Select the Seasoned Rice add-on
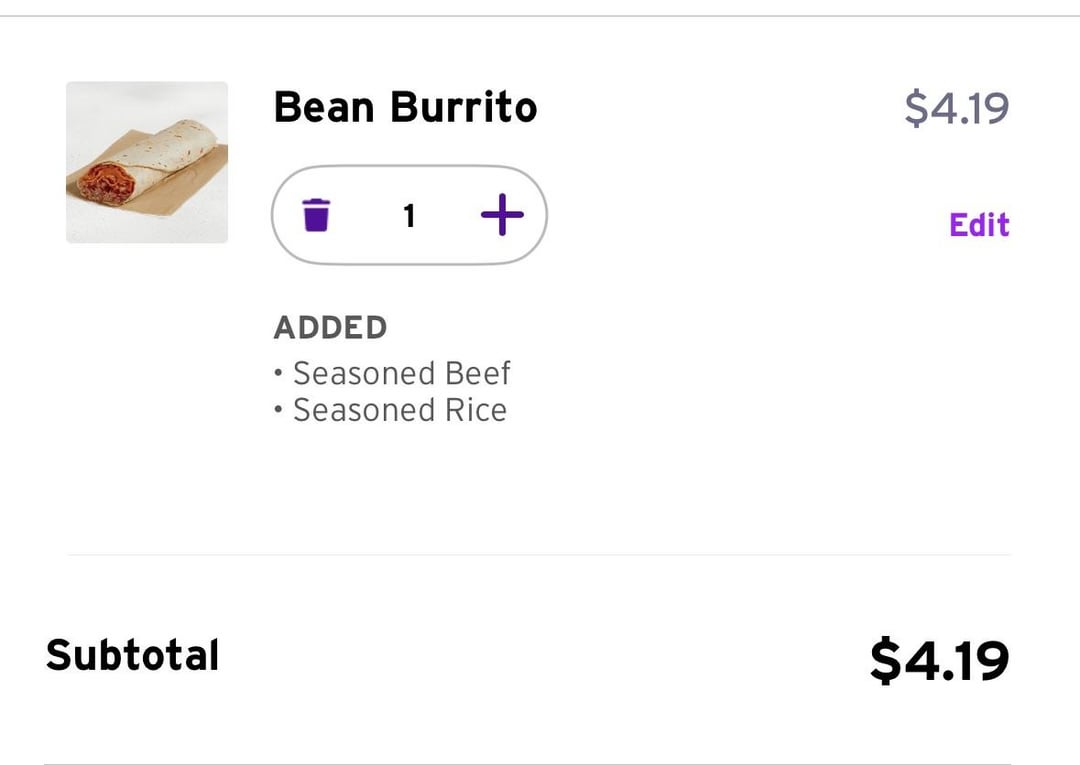Image resolution: width=1080 pixels, height=765 pixels. (x=399, y=411)
